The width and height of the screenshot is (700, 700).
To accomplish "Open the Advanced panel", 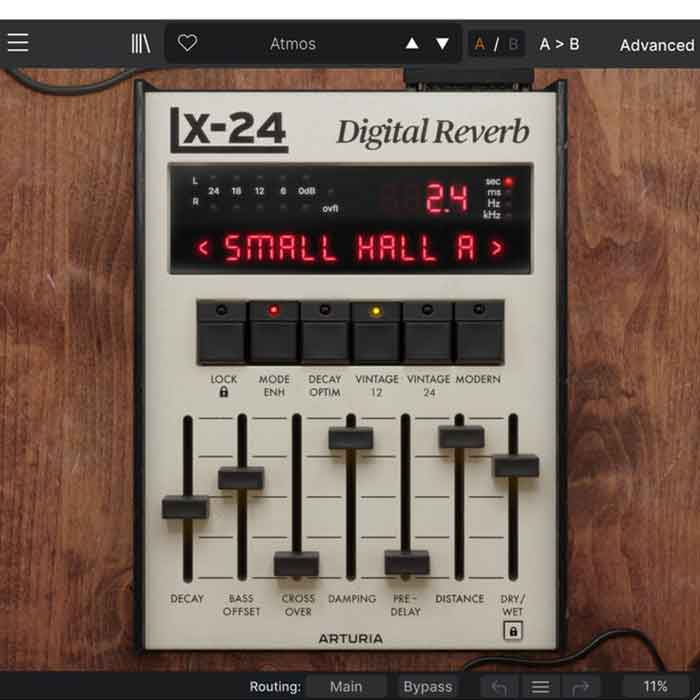I will click(x=657, y=45).
